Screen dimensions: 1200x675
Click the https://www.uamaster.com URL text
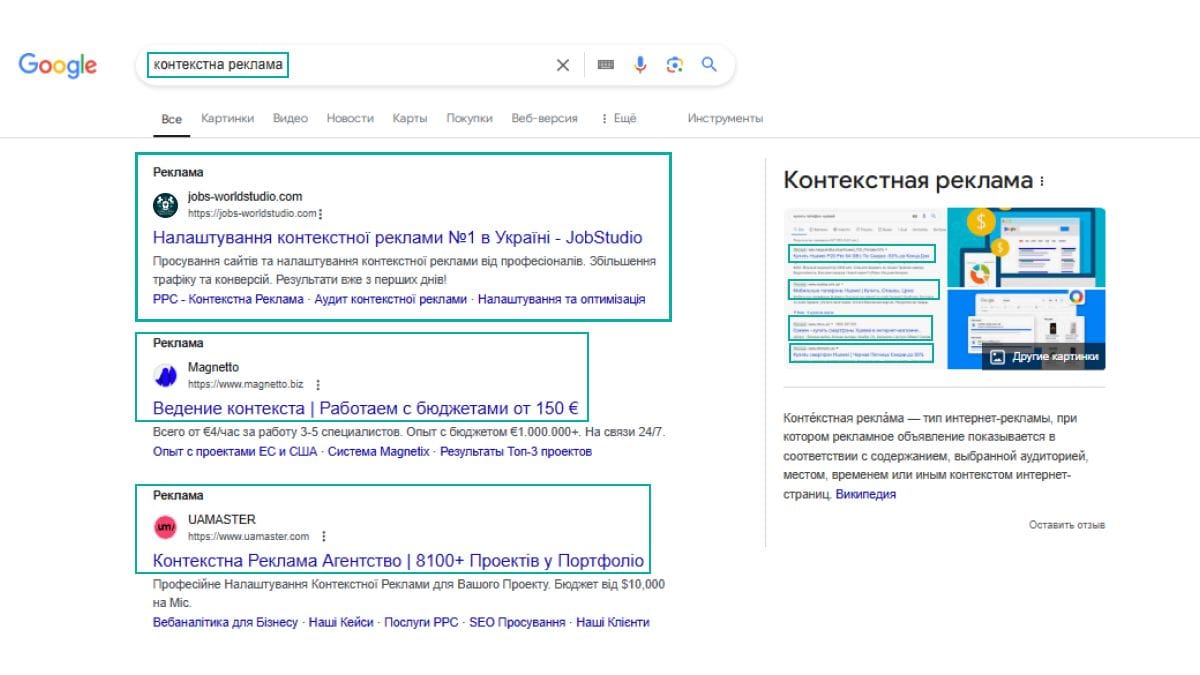coord(249,536)
